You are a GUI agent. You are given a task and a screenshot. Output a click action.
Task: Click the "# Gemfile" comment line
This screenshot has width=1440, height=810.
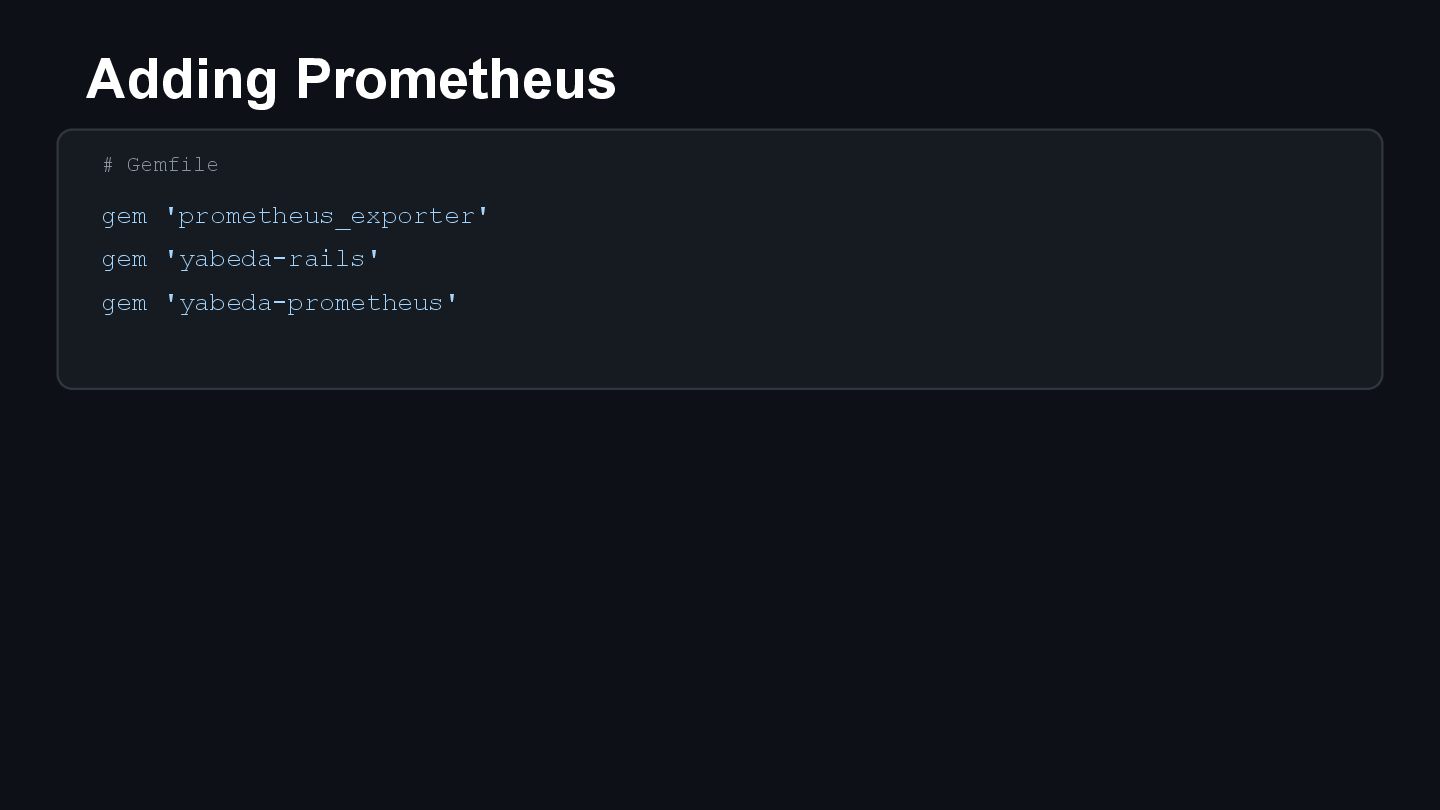point(160,165)
